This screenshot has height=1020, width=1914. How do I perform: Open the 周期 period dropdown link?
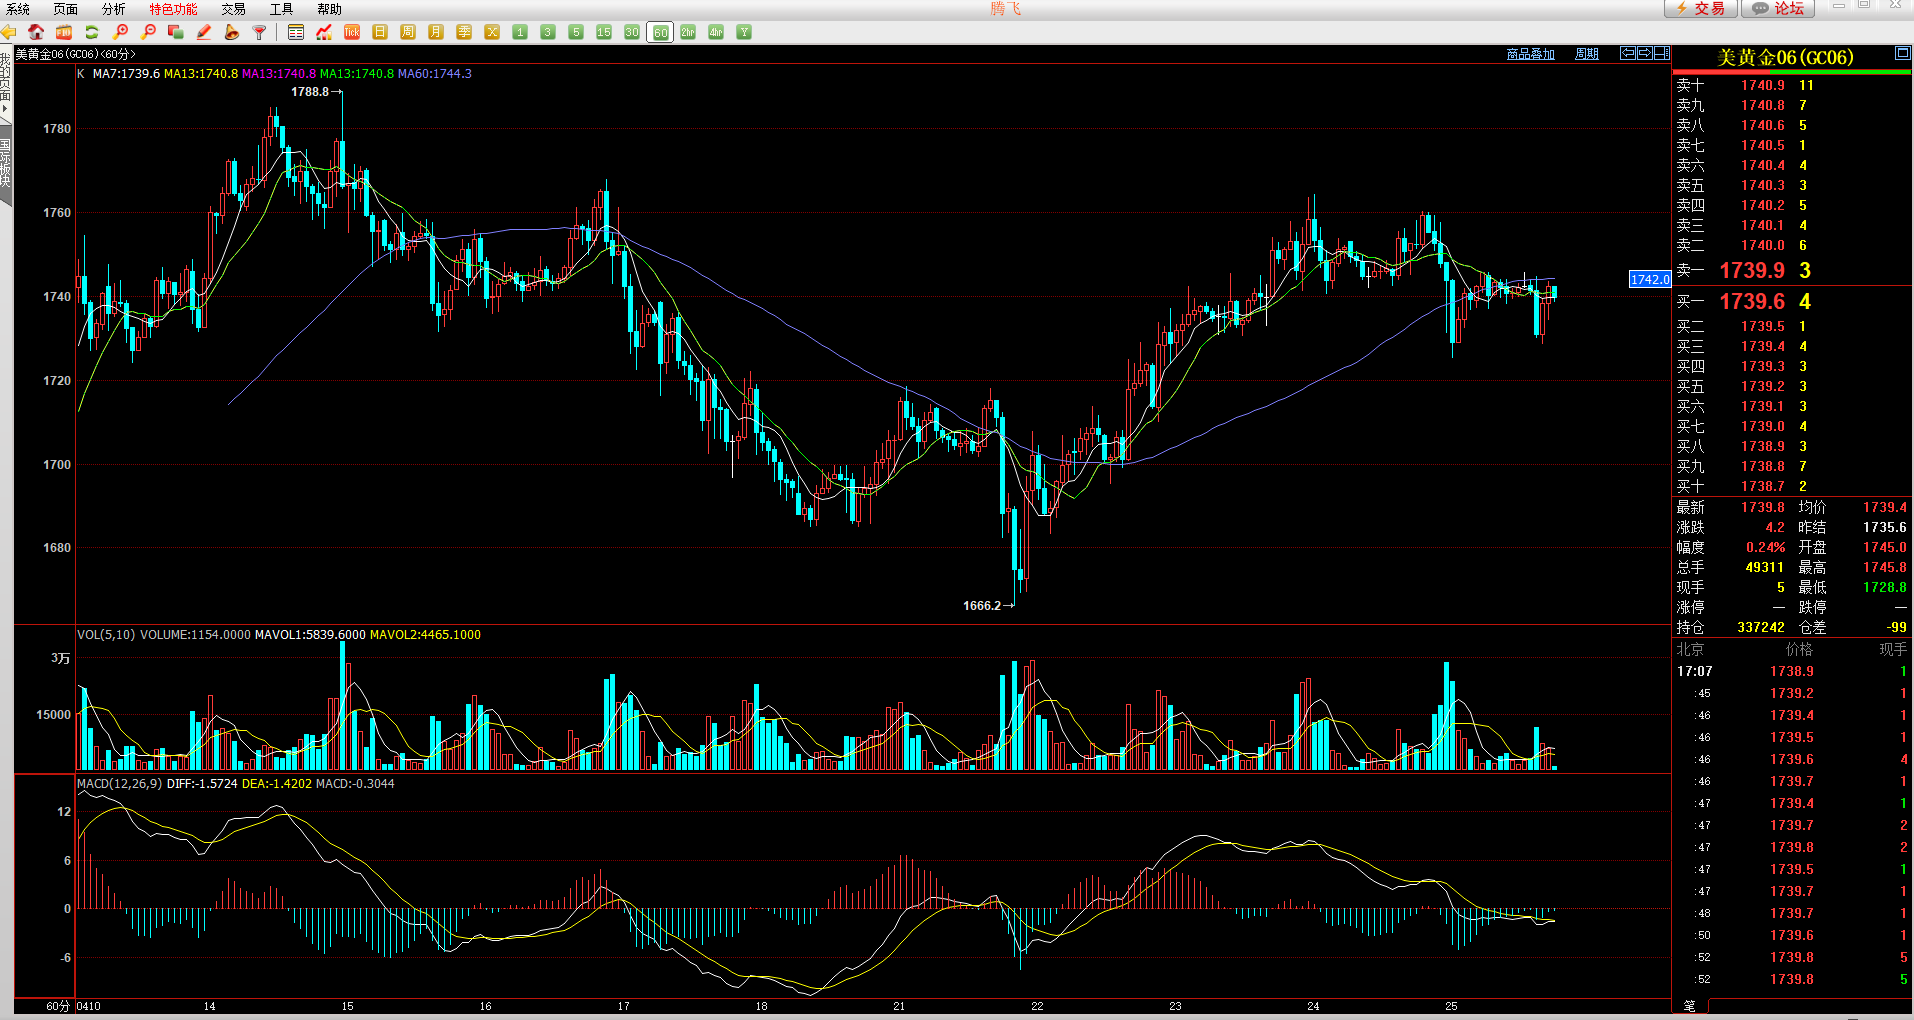(x=1587, y=54)
